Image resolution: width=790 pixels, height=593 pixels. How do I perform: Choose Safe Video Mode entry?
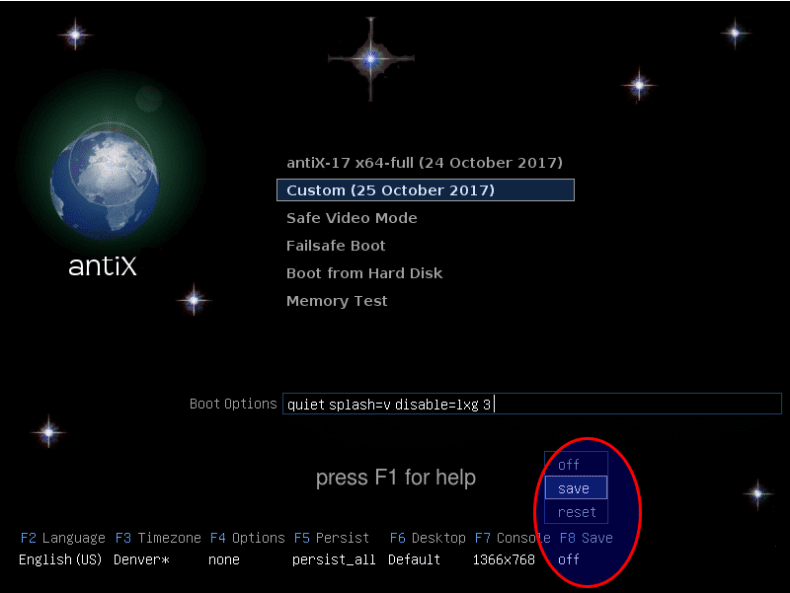(x=352, y=218)
